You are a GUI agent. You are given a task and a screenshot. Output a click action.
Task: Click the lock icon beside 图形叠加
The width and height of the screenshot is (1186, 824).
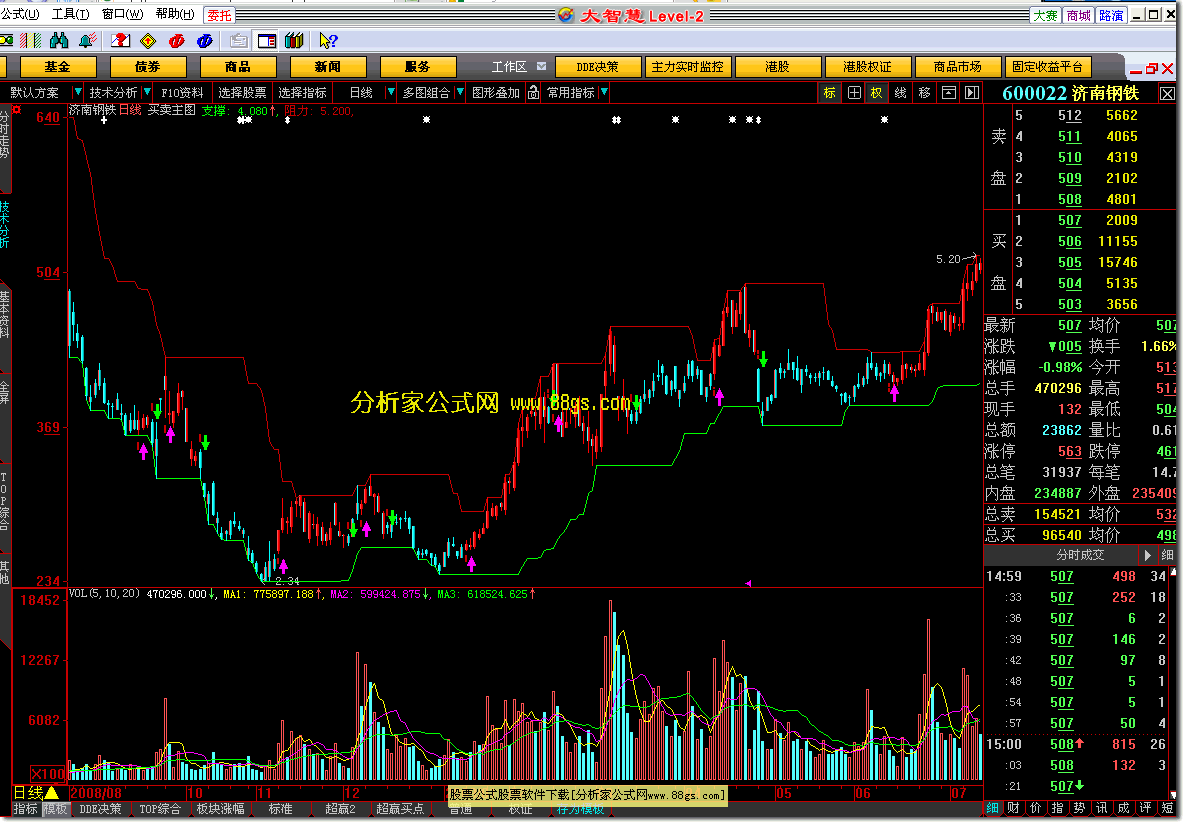(x=533, y=92)
